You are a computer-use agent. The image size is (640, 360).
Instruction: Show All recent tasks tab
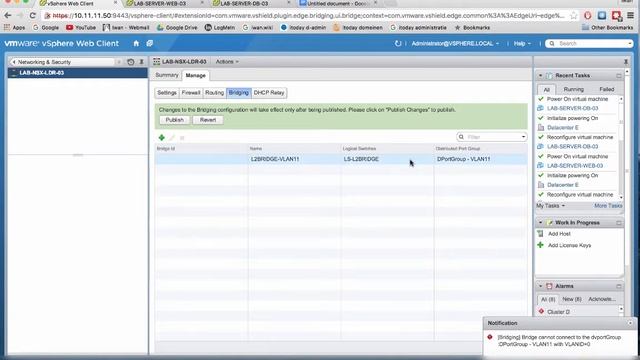(x=547, y=89)
